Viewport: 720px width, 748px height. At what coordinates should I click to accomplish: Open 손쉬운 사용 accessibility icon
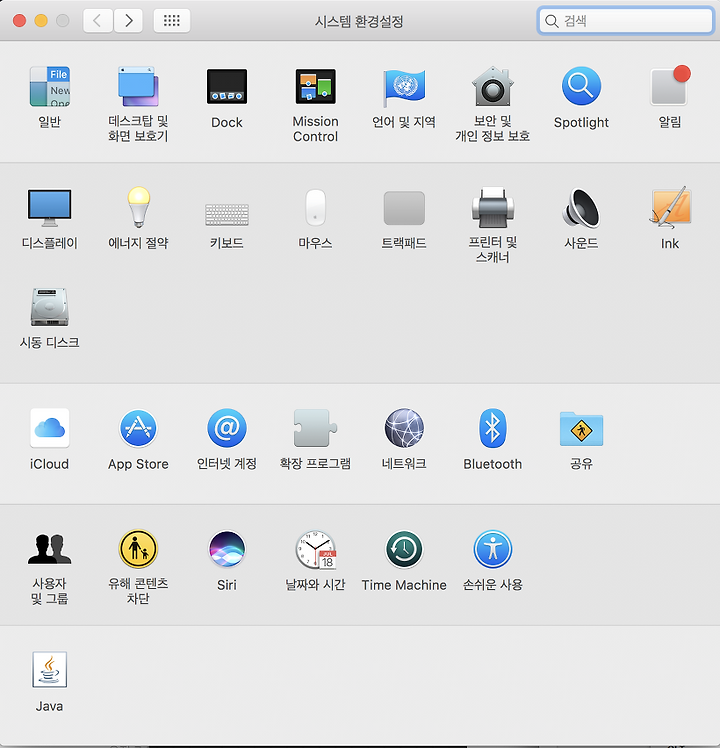493,549
